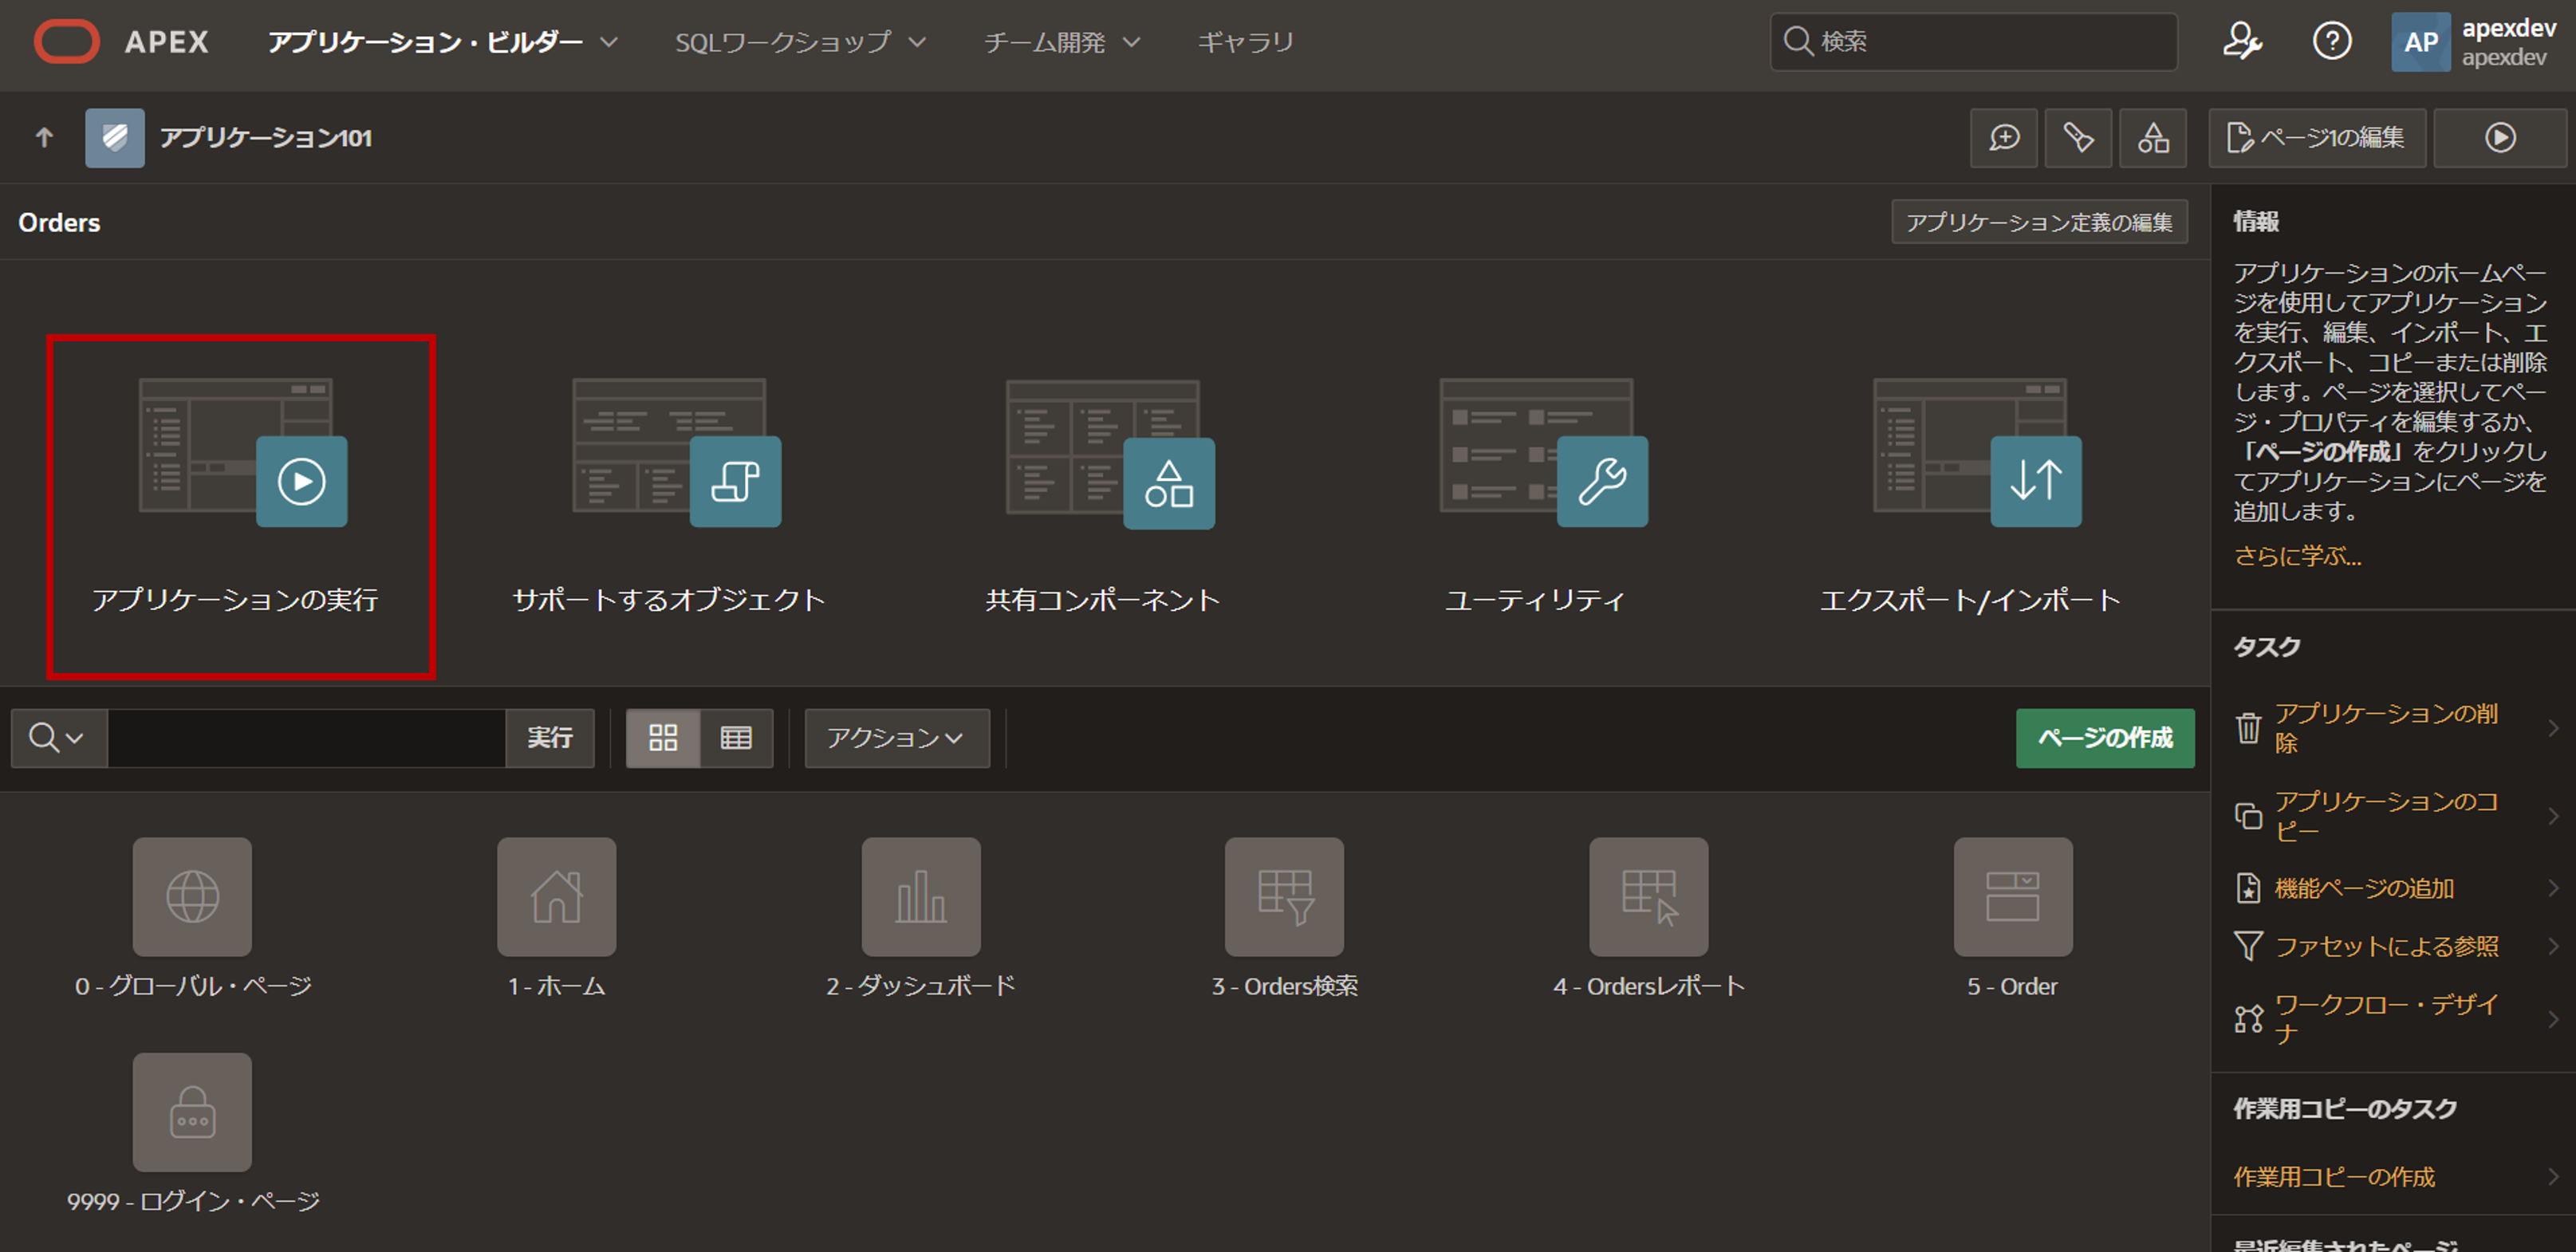Go to the ギャラリ menu item
2576x1252 pixels.
tap(1245, 42)
